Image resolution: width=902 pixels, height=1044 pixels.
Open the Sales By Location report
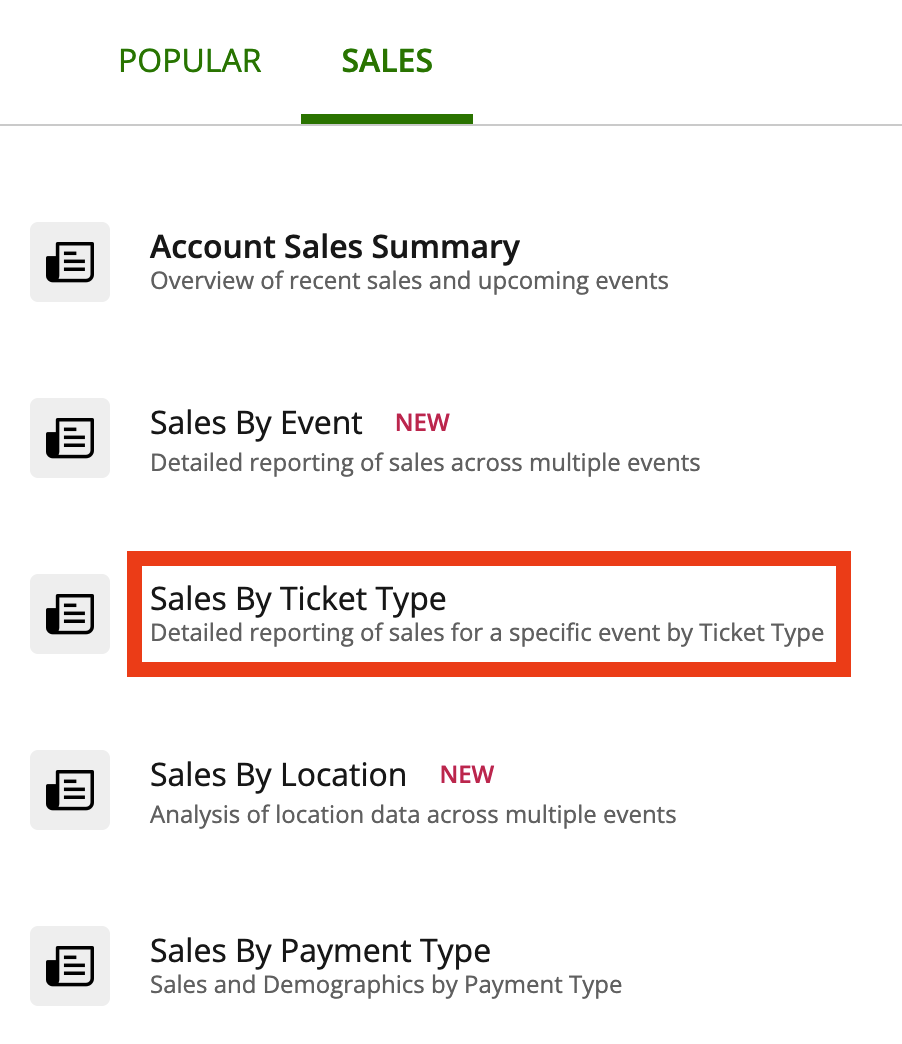coord(278,774)
